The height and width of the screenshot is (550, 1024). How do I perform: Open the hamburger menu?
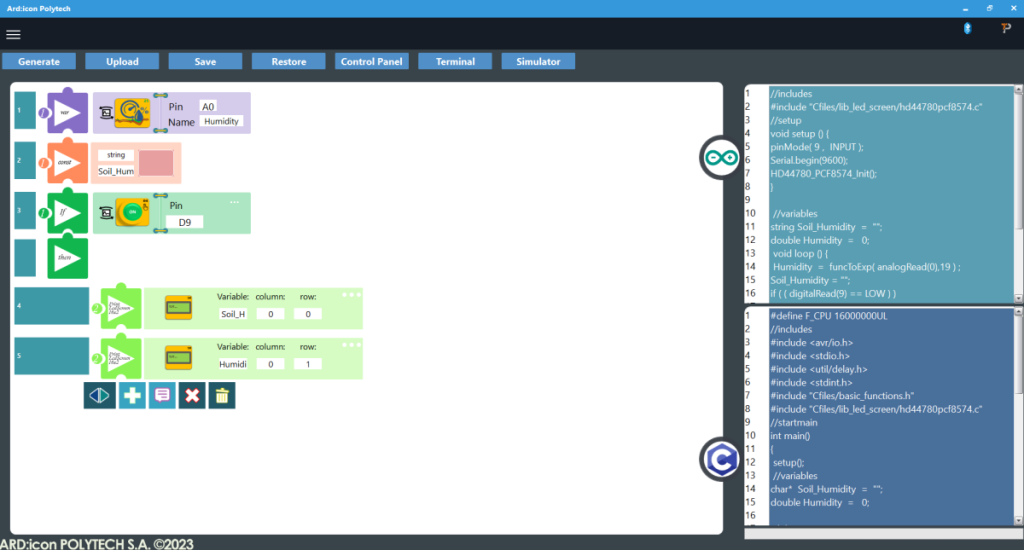13,34
